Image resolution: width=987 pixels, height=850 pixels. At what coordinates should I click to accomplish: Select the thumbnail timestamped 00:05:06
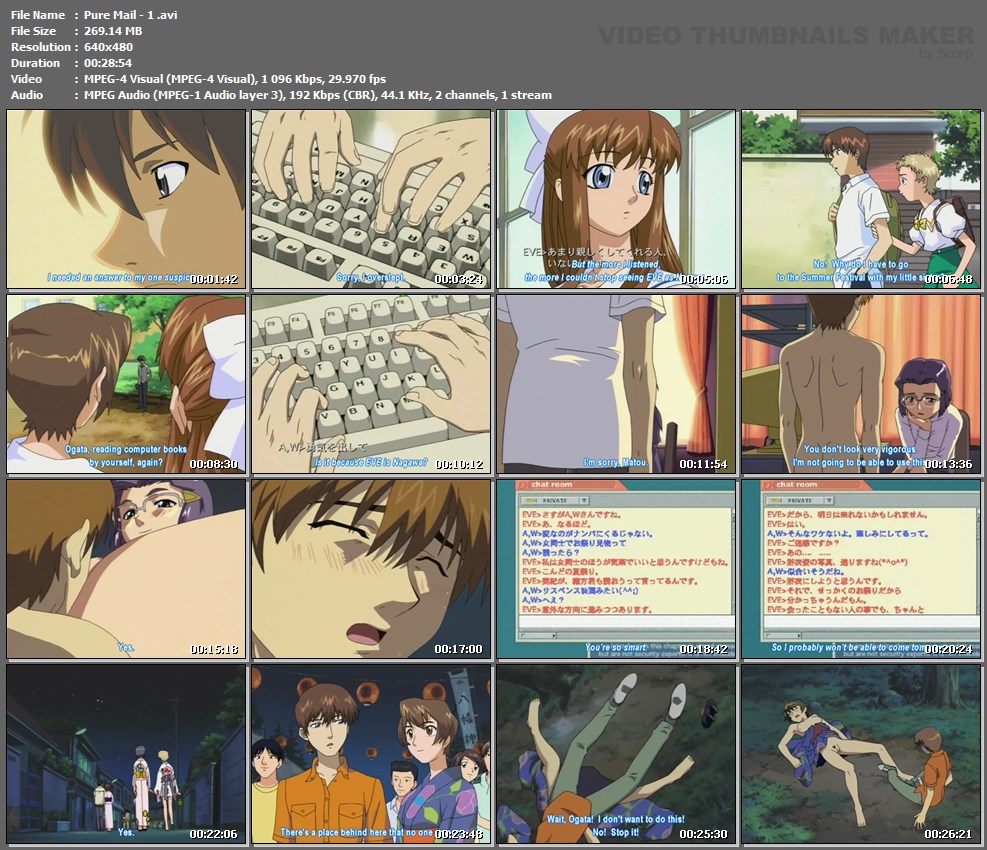pos(616,199)
